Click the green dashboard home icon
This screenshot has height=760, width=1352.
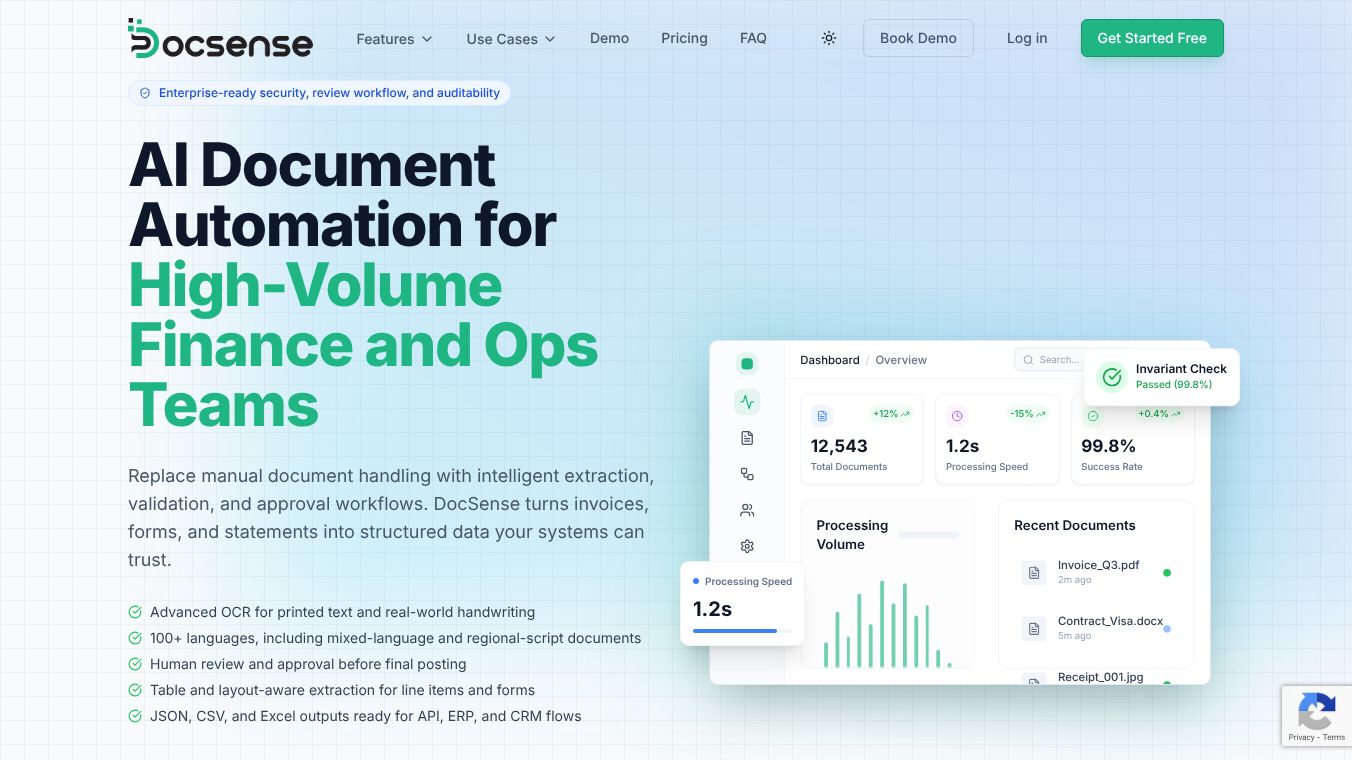747,363
